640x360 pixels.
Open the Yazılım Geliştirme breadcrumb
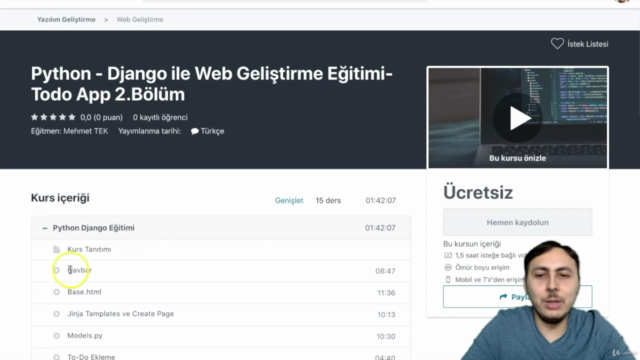[x=66, y=20]
